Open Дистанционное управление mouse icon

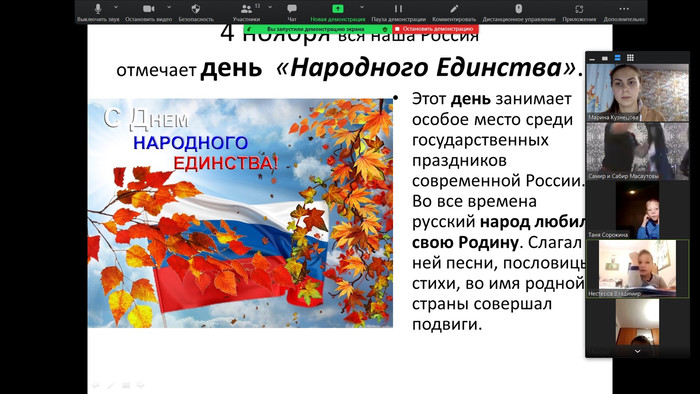518,8
